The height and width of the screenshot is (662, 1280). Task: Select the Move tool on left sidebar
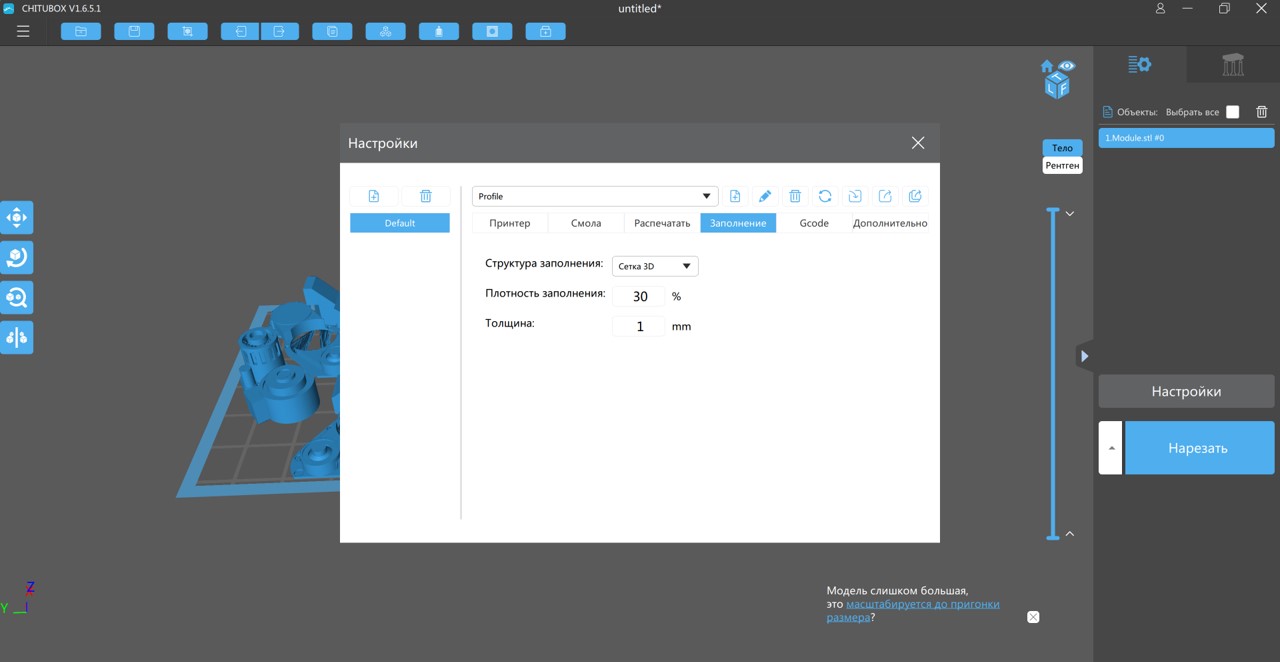point(17,218)
